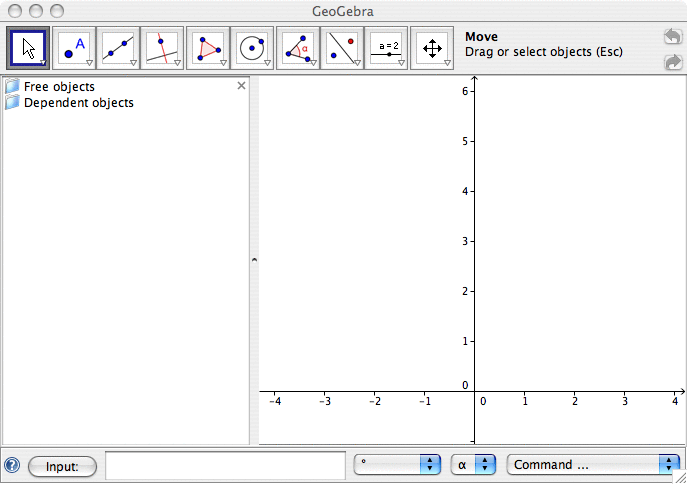Image resolution: width=687 pixels, height=484 pixels.
Task: Pick the Perpendicular line tool
Action: tap(163, 47)
